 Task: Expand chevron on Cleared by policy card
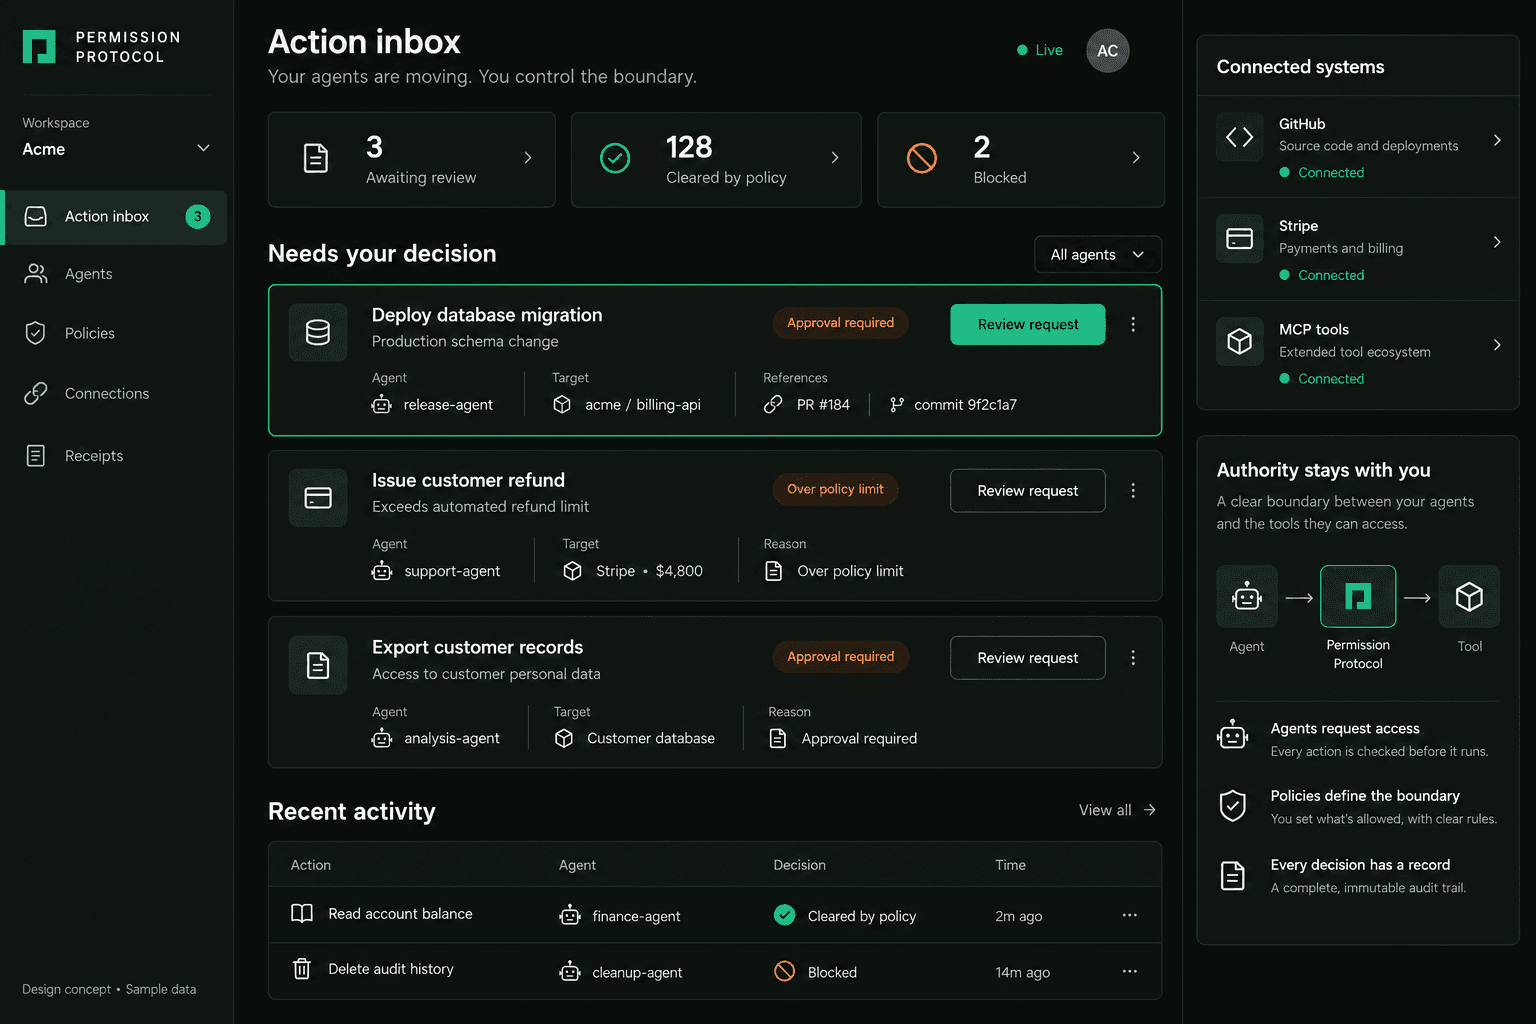click(835, 158)
